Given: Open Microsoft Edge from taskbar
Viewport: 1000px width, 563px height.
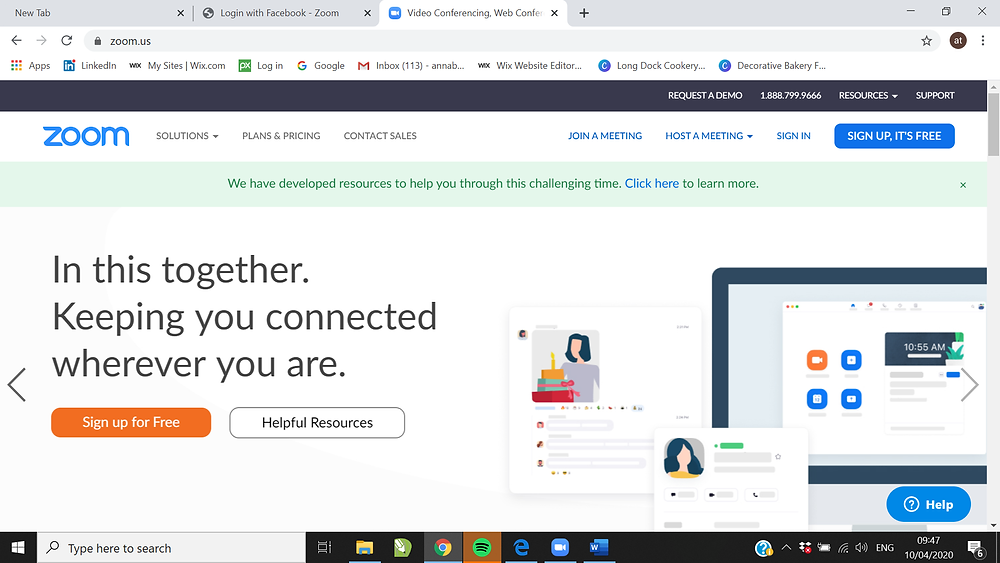Looking at the screenshot, I should (521, 548).
